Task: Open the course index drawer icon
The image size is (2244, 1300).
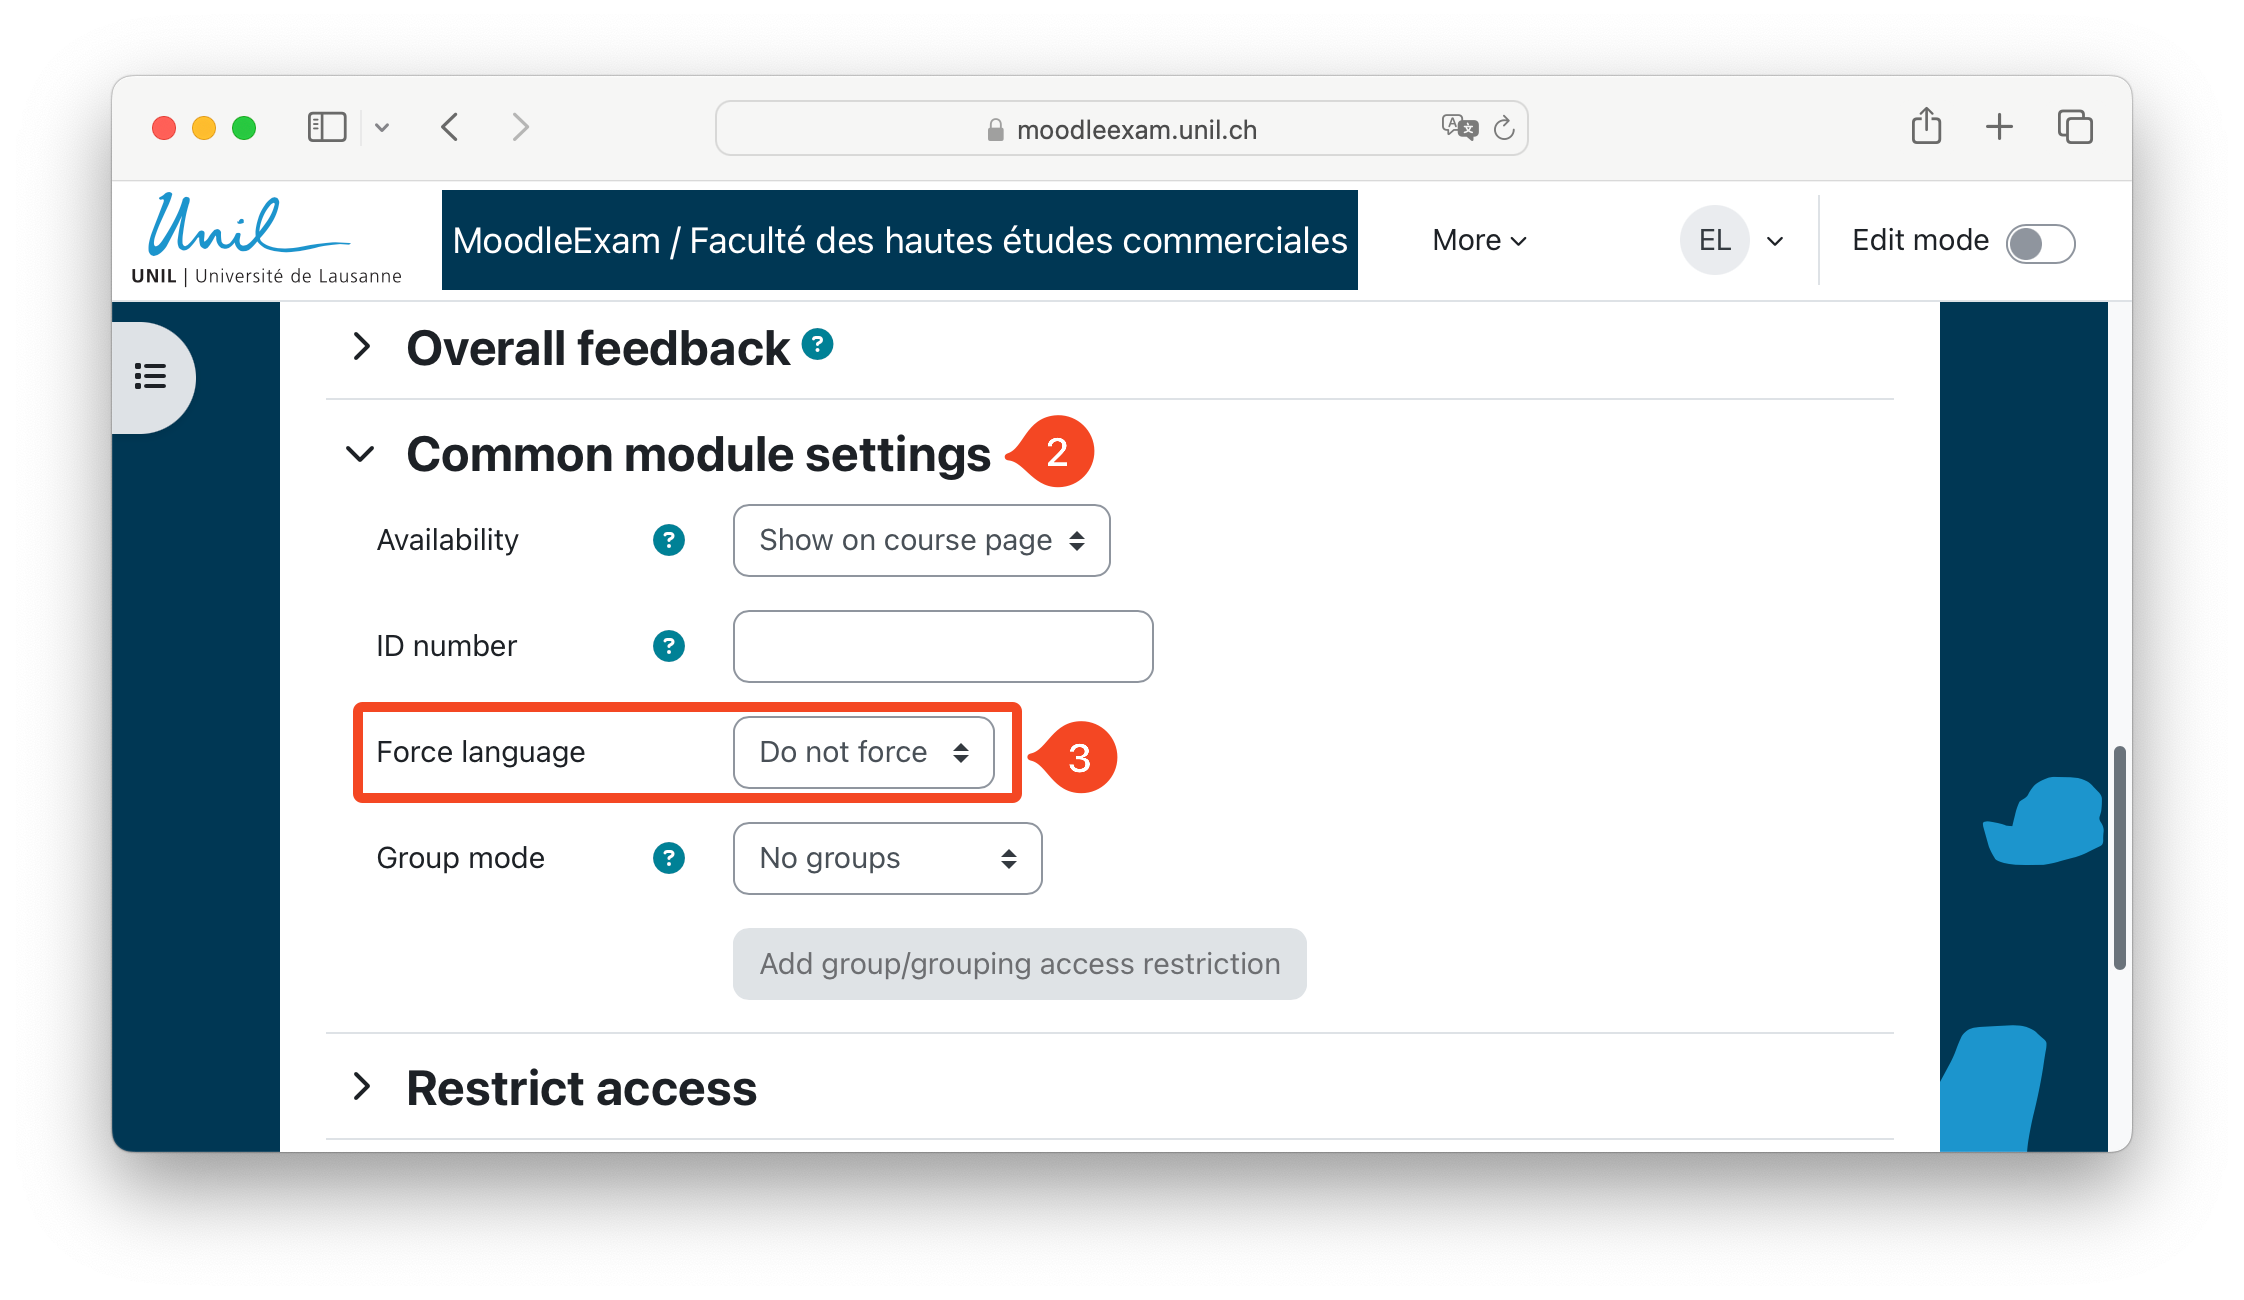Action: coord(150,376)
